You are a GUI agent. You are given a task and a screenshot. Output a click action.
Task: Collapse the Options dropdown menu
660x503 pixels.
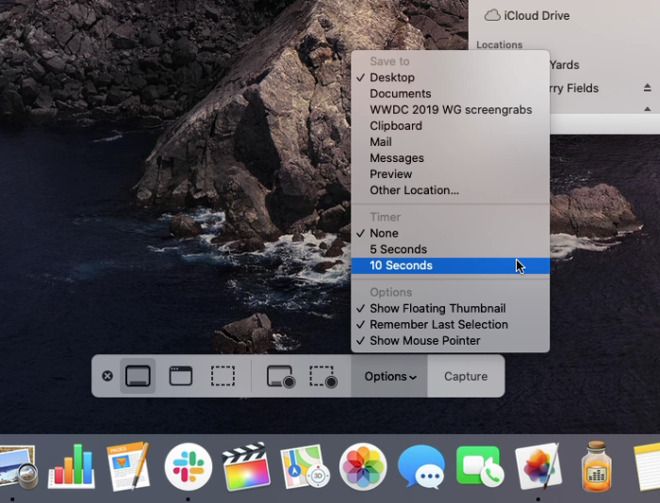(389, 376)
